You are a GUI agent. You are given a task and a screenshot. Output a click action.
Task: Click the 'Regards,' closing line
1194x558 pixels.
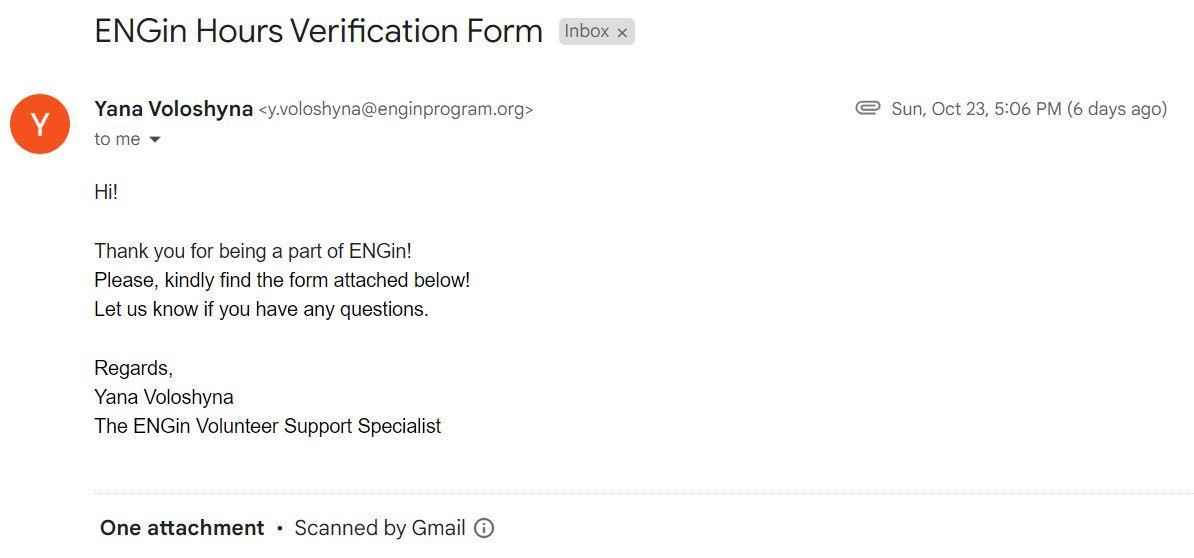pyautogui.click(x=133, y=368)
